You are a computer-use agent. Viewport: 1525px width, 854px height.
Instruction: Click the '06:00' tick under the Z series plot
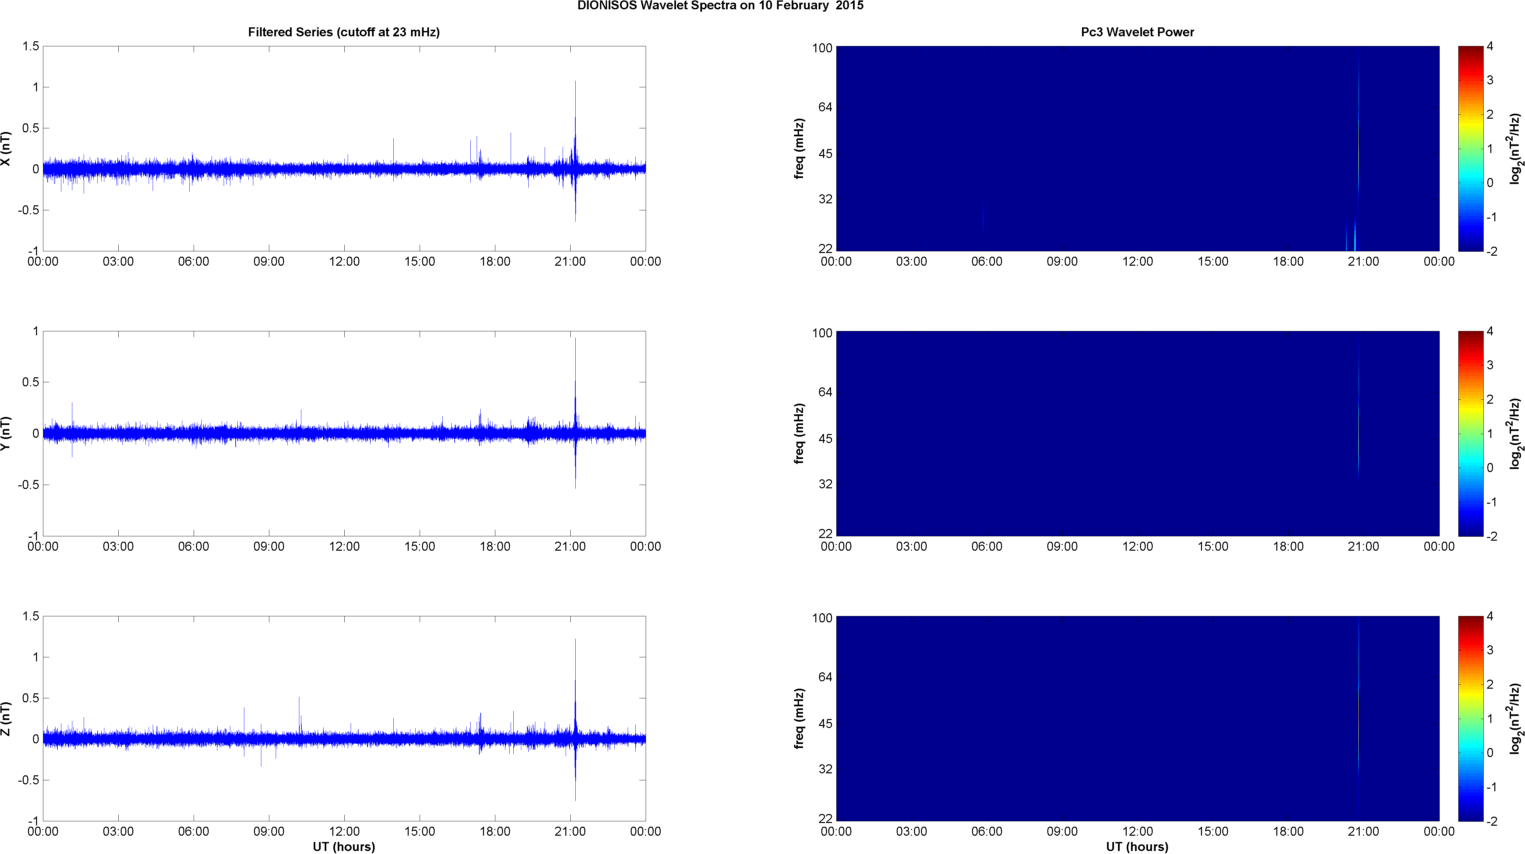click(193, 832)
